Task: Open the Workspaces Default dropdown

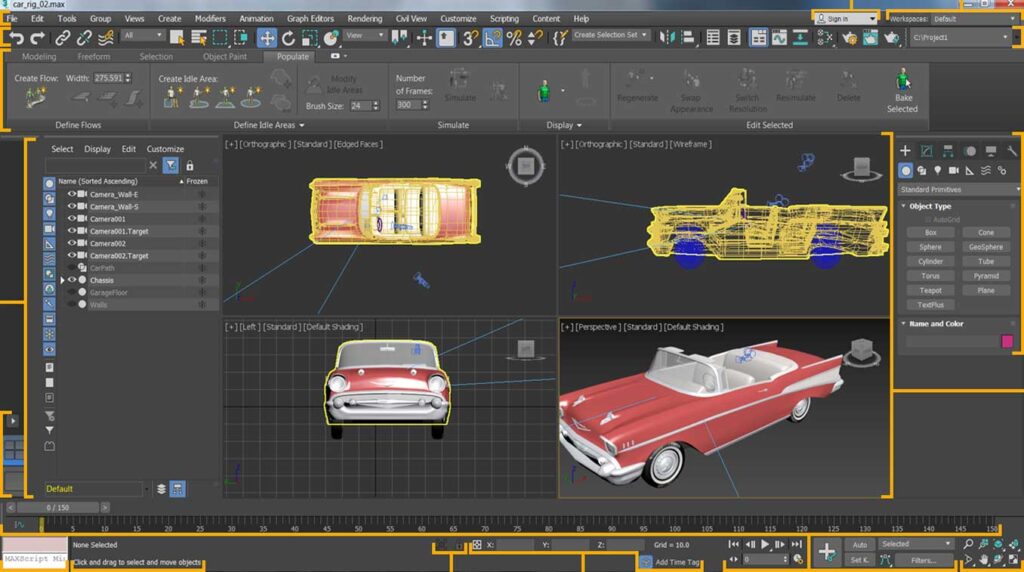Action: [970, 18]
